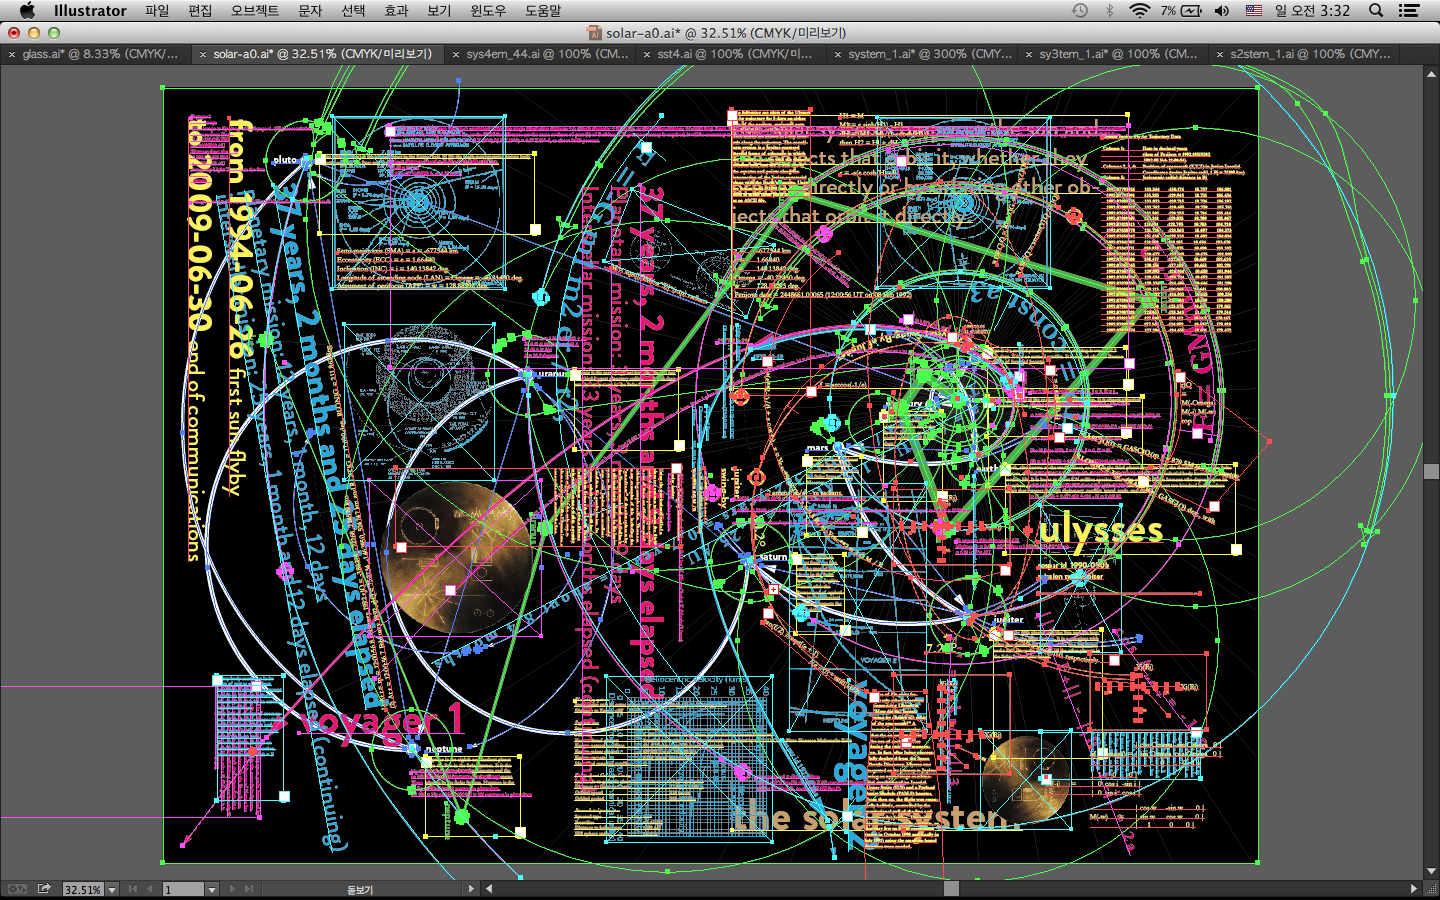Viewport: 1440px width, 900px height.
Task: Click the sync status icon at bottom left
Action: point(17,889)
